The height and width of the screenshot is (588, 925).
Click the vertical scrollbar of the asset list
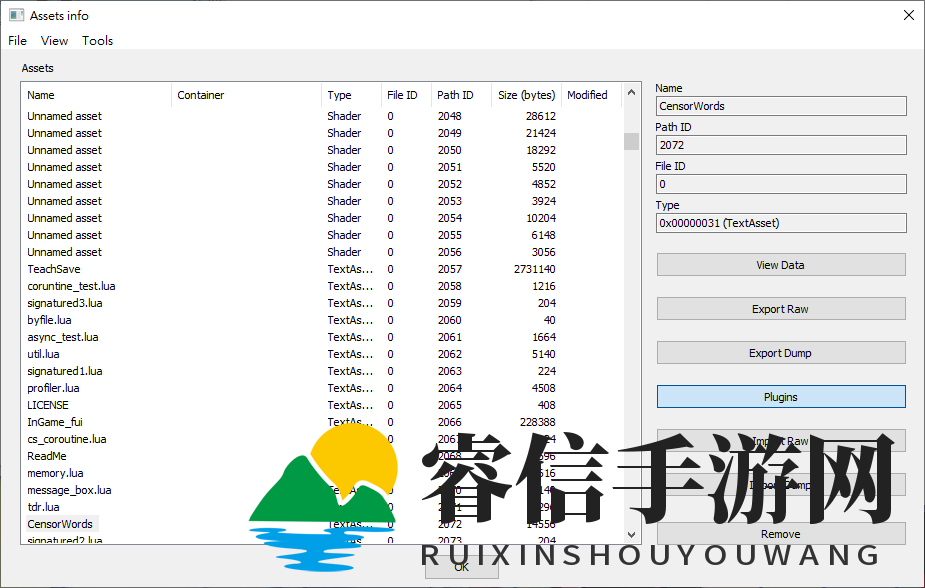coord(631,140)
